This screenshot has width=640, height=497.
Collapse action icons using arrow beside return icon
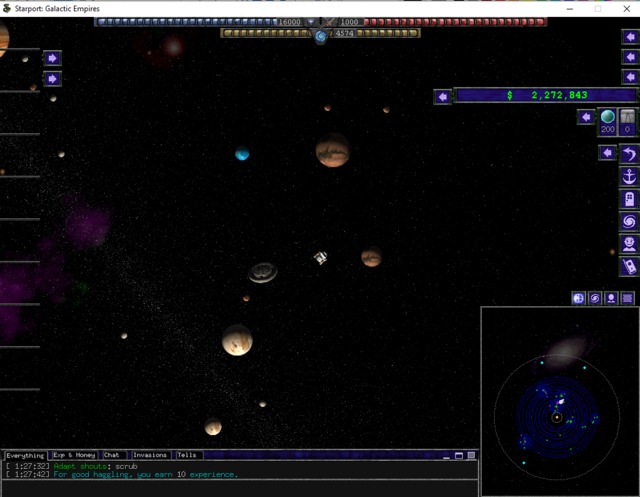tap(608, 153)
